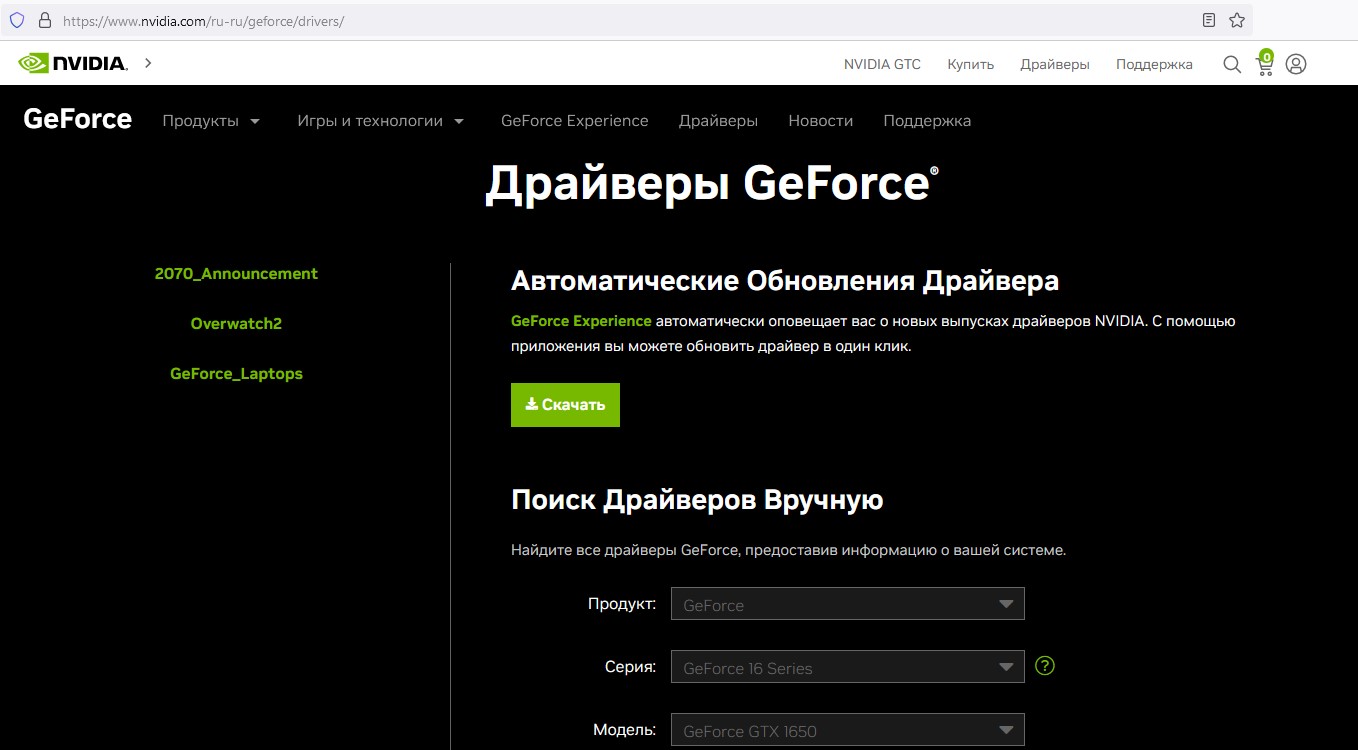
Task: Follow the green GeForce Experience text link
Action: point(580,321)
